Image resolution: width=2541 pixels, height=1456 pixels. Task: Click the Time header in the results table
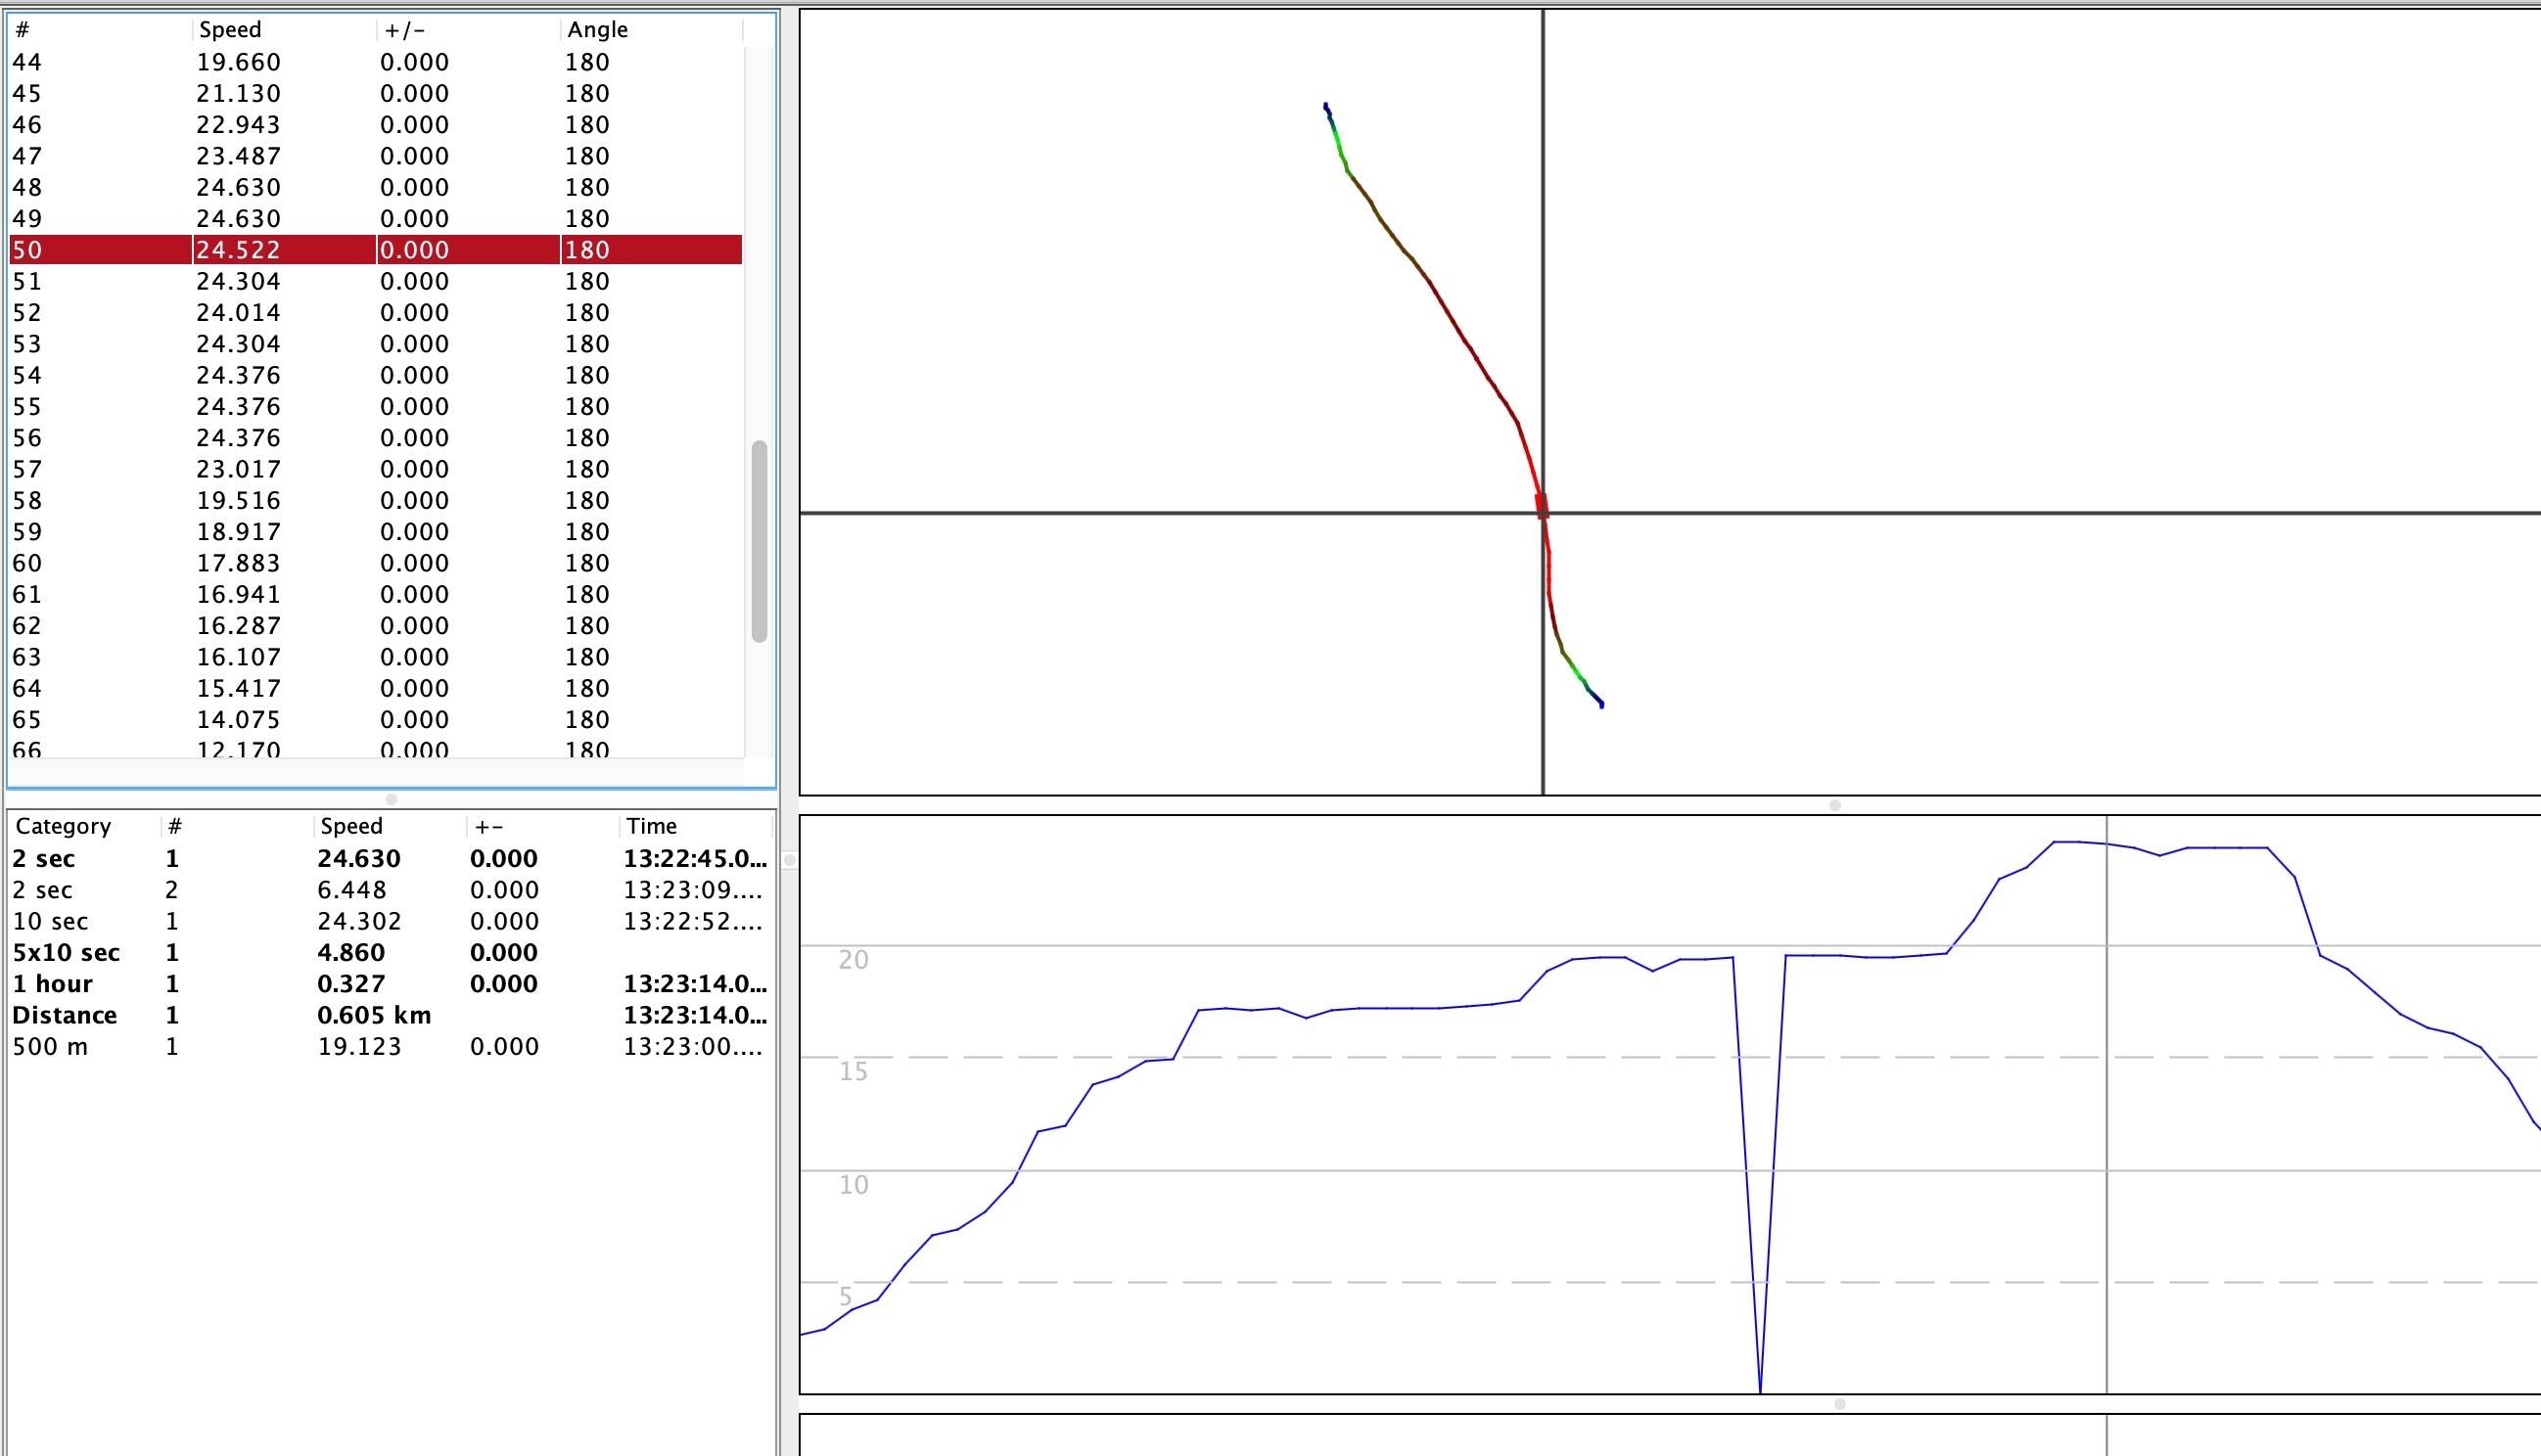(x=652, y=826)
